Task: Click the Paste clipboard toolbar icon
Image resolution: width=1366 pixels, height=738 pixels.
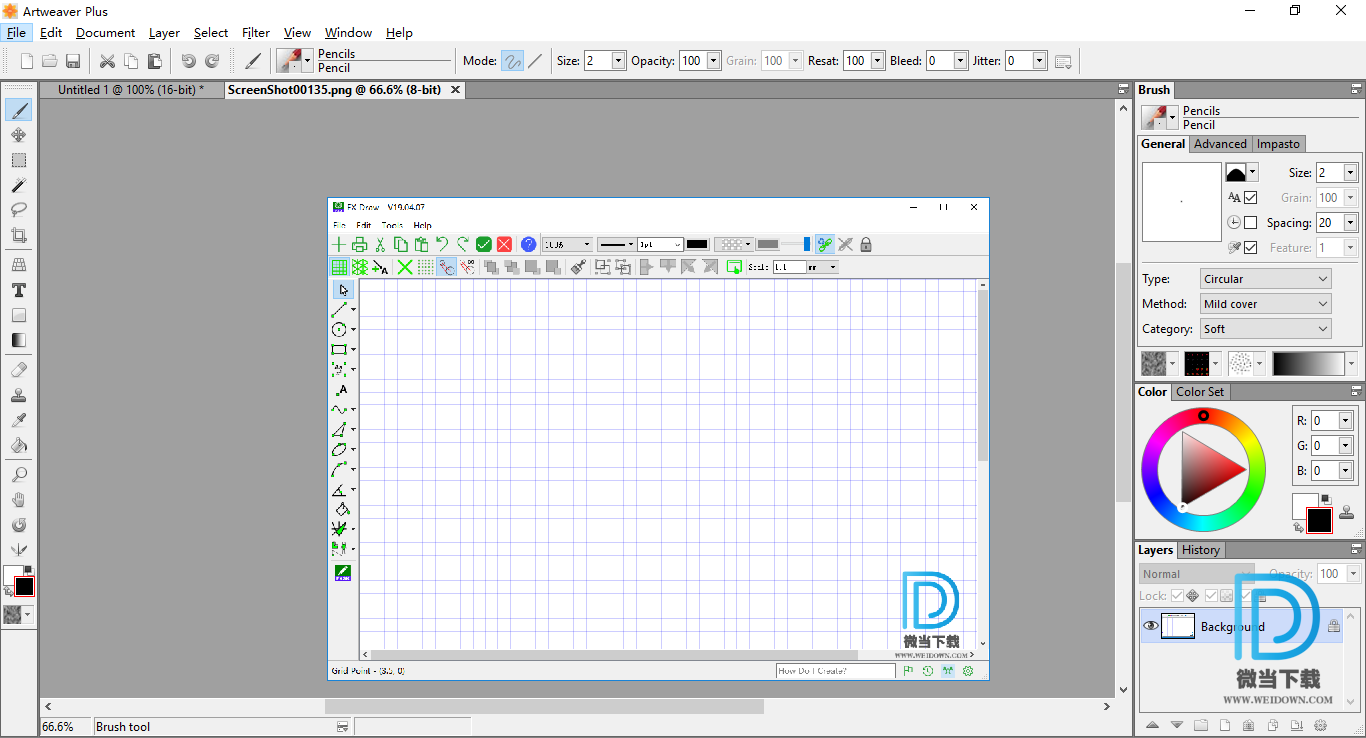Action: pos(155,61)
